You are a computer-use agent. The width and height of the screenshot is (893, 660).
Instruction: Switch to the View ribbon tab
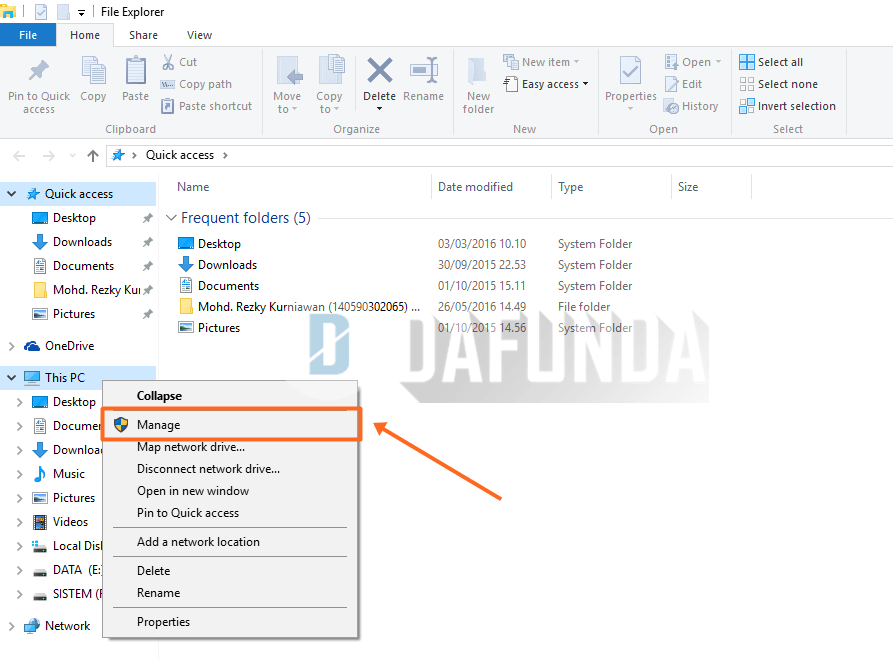[199, 35]
